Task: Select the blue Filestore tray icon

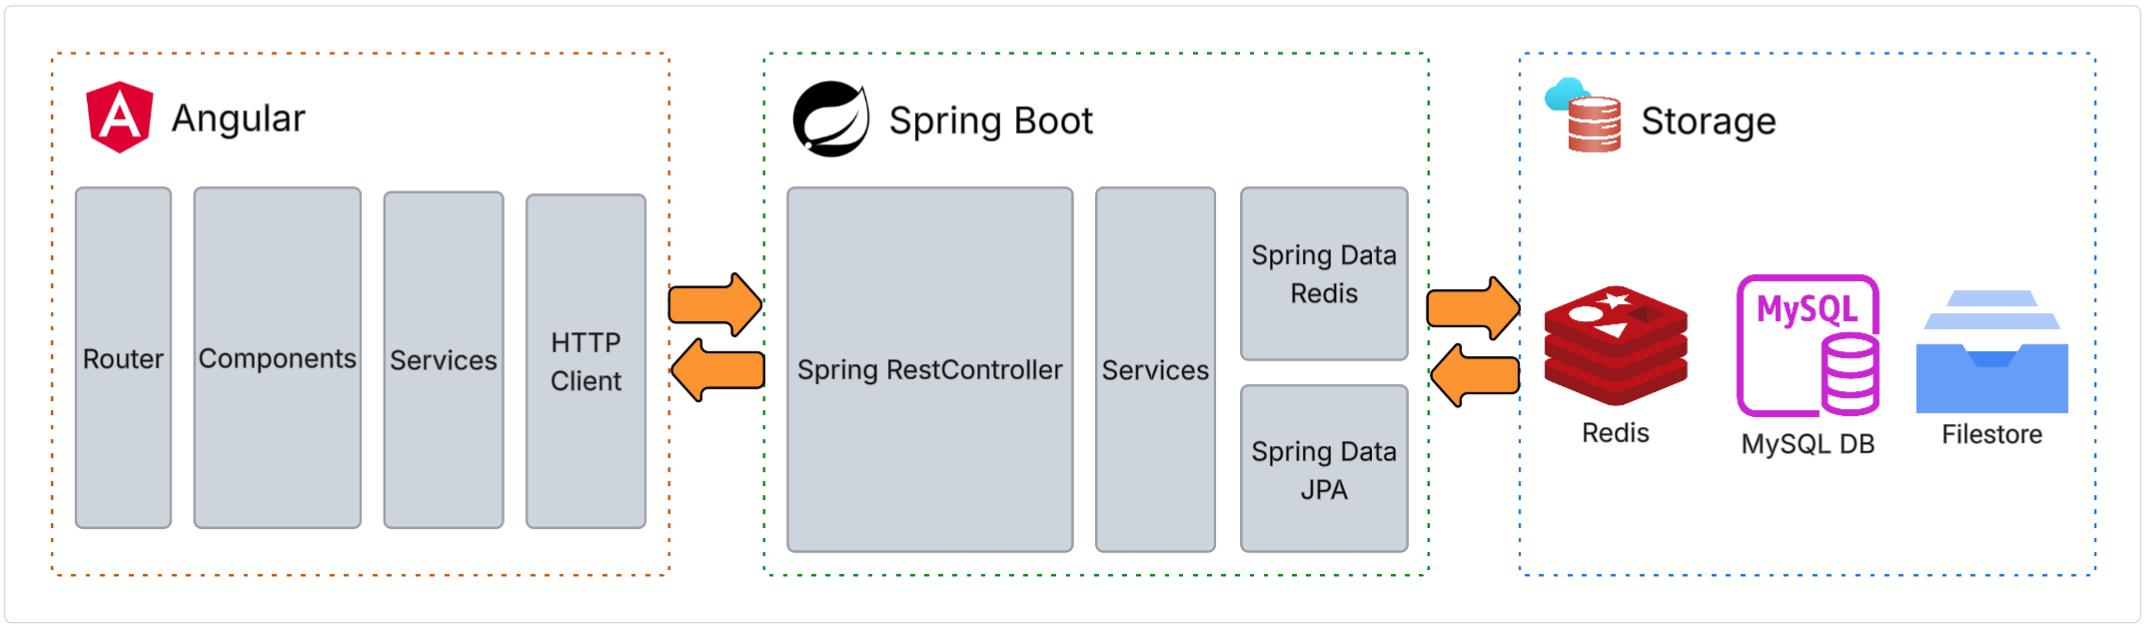Action: [x=1992, y=351]
